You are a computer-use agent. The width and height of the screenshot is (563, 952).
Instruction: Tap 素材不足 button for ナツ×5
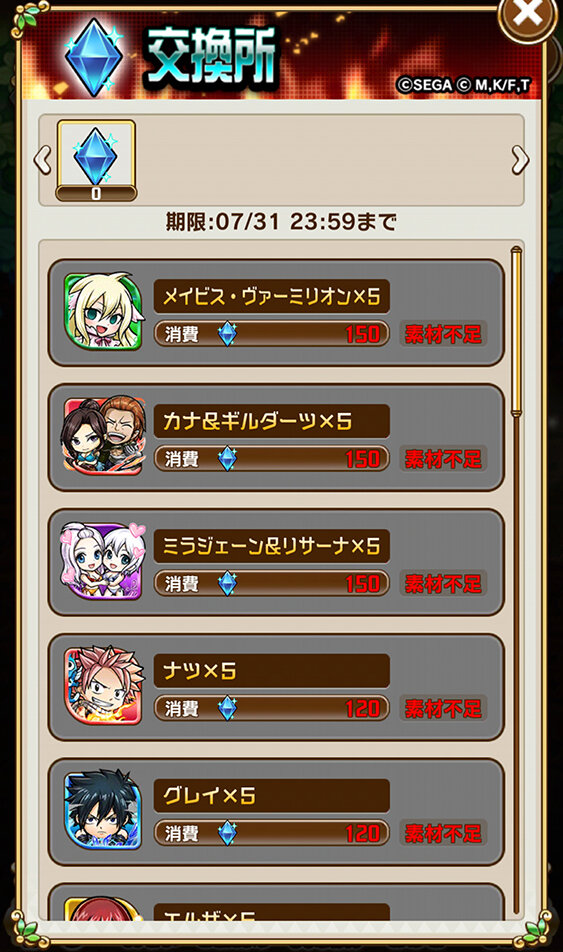(443, 709)
